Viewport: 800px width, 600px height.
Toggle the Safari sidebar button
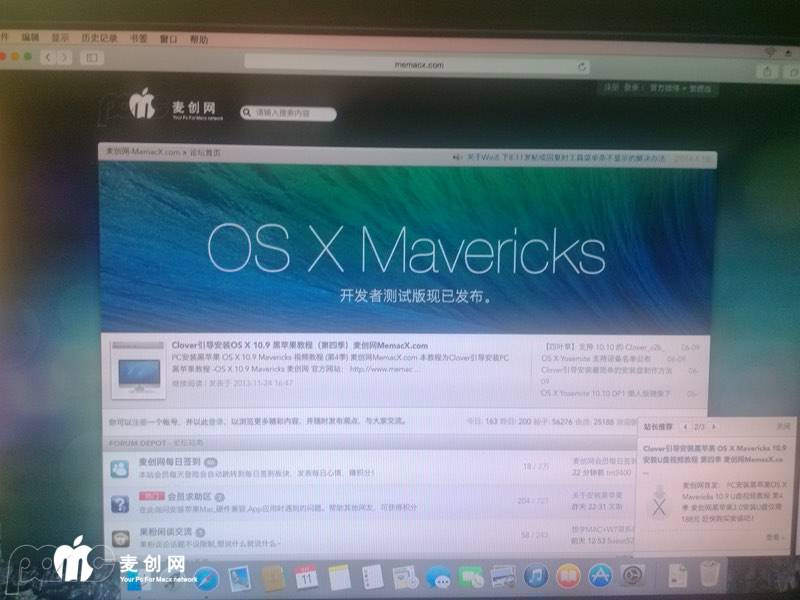point(92,59)
